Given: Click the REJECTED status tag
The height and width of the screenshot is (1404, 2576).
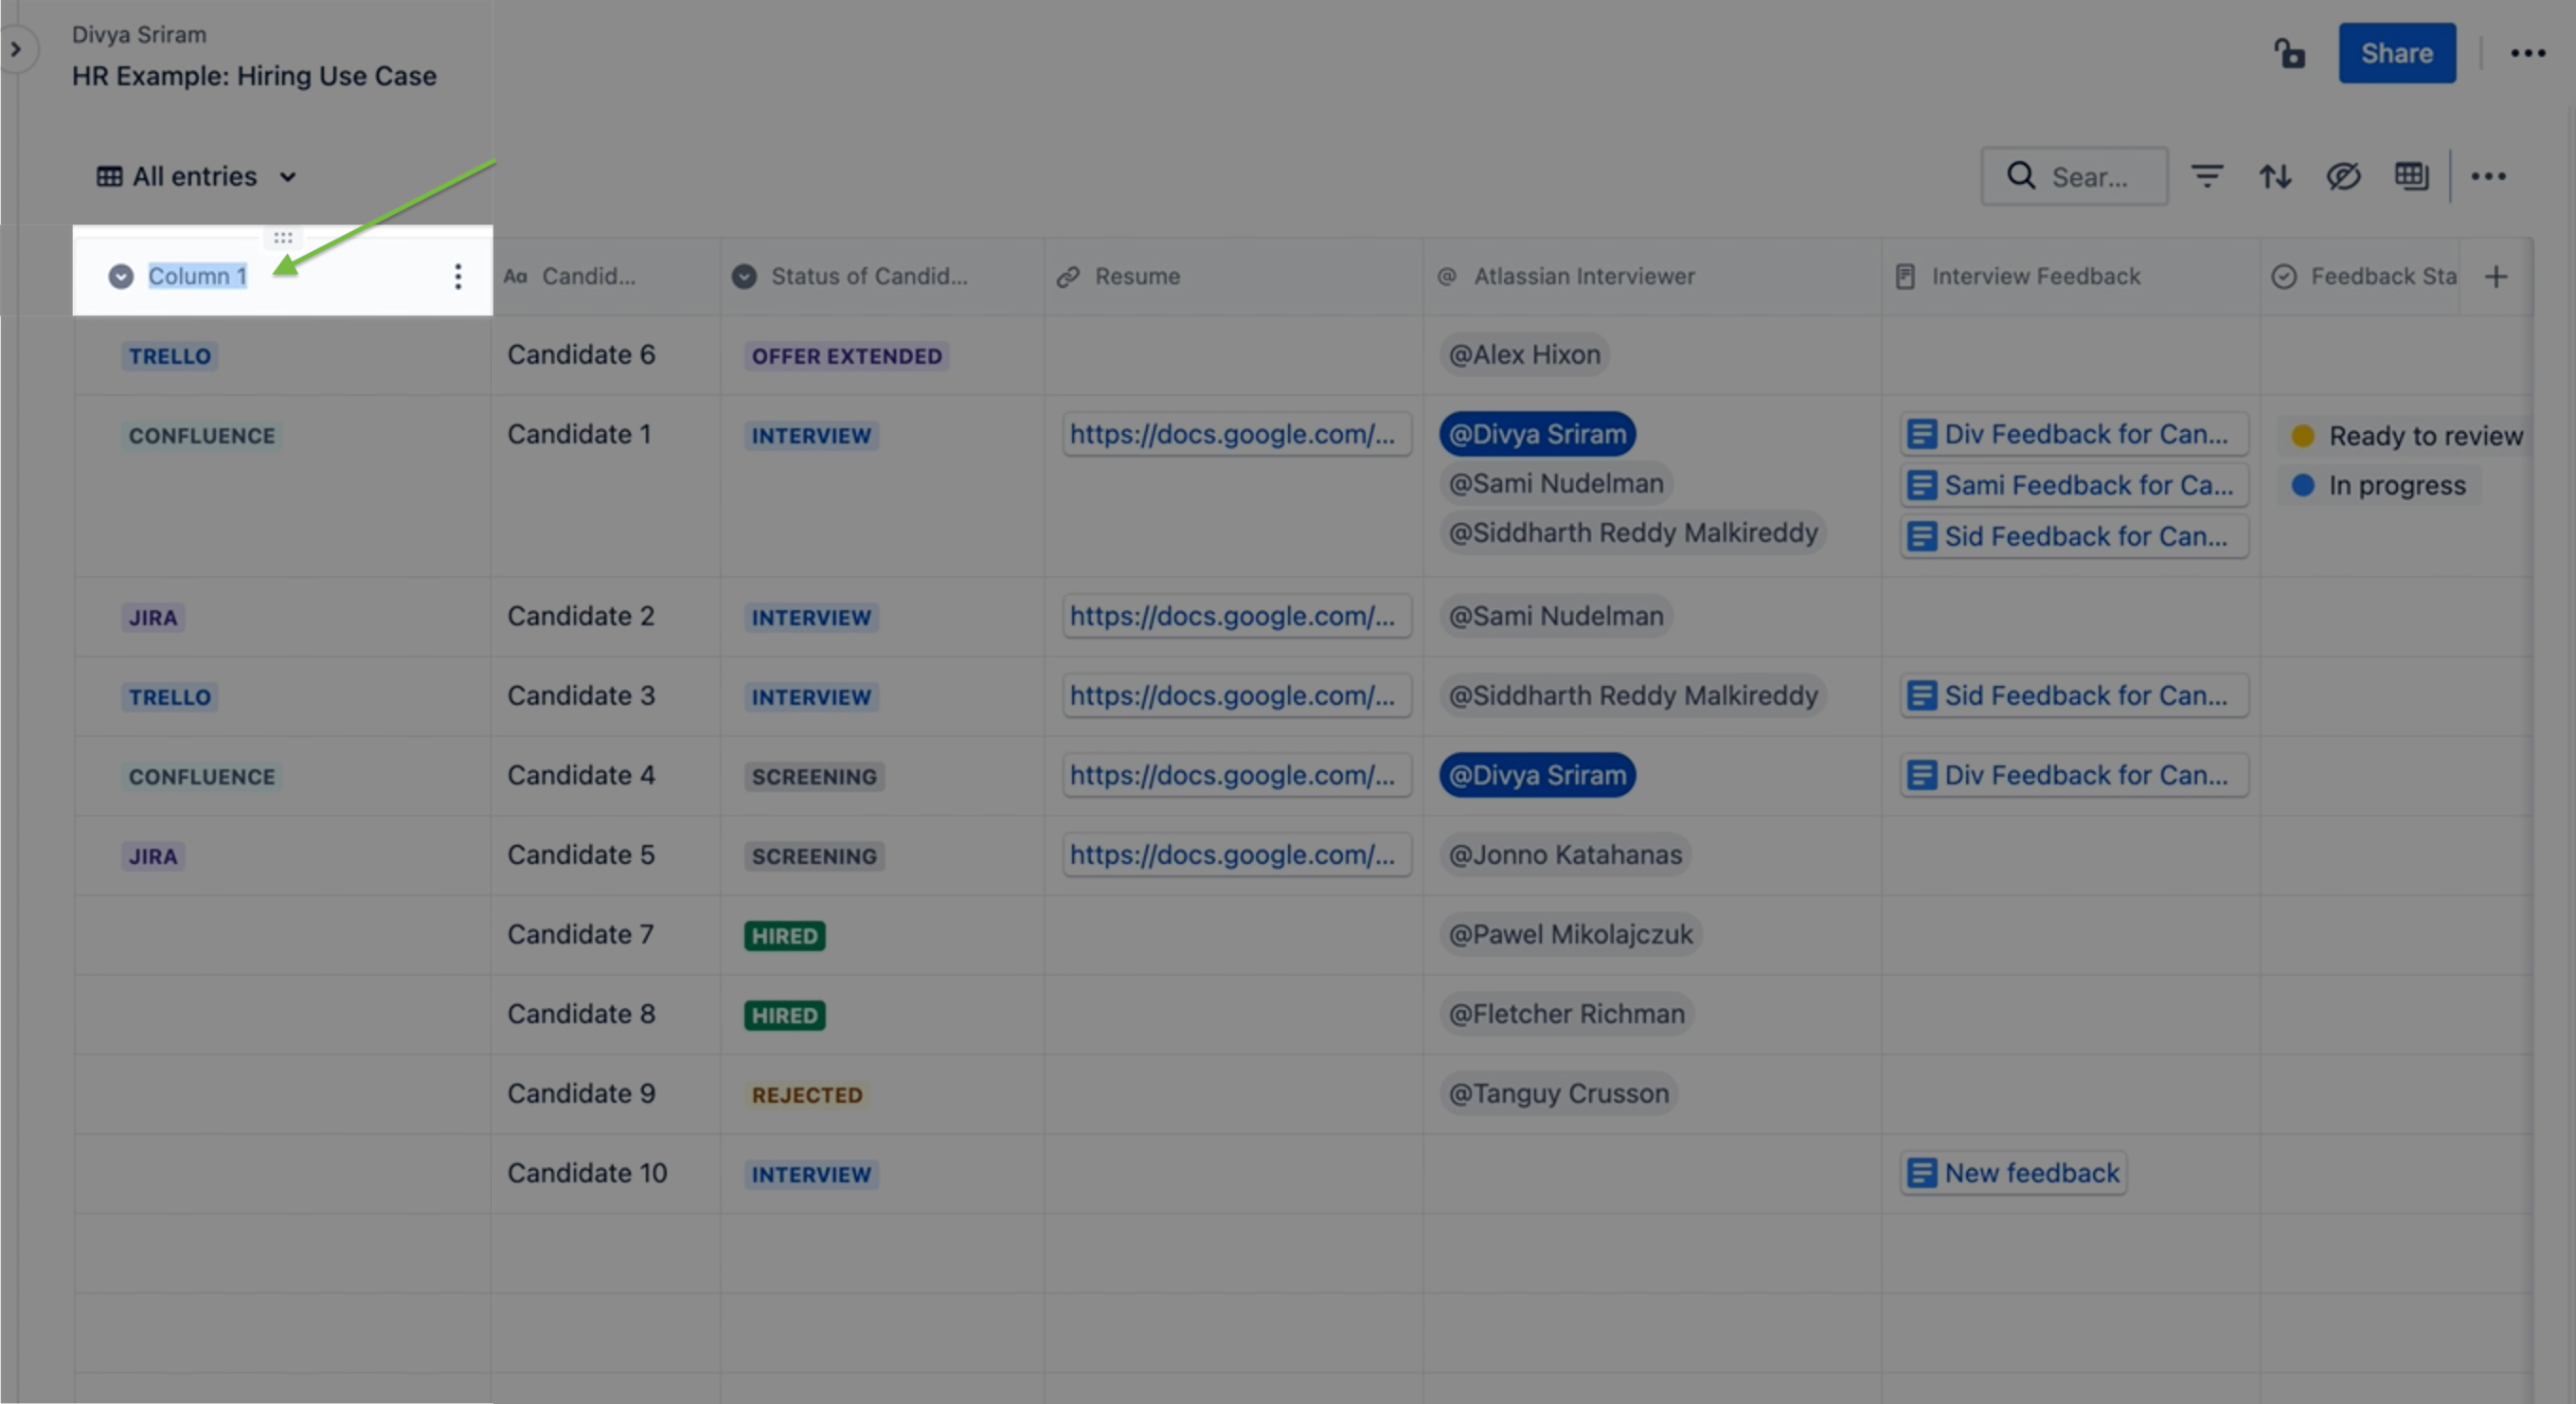Looking at the screenshot, I should point(807,1095).
